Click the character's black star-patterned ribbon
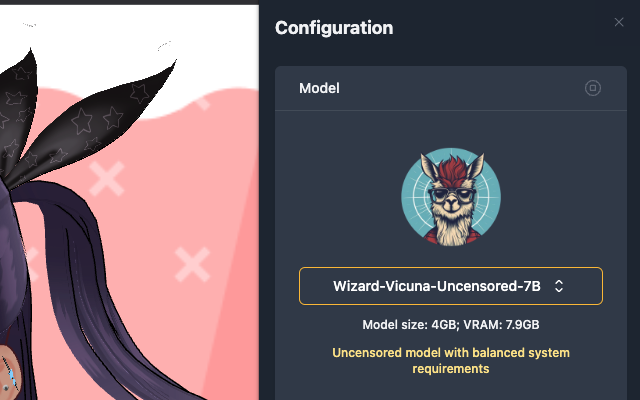Viewport: 640px width, 400px height. 60,110
